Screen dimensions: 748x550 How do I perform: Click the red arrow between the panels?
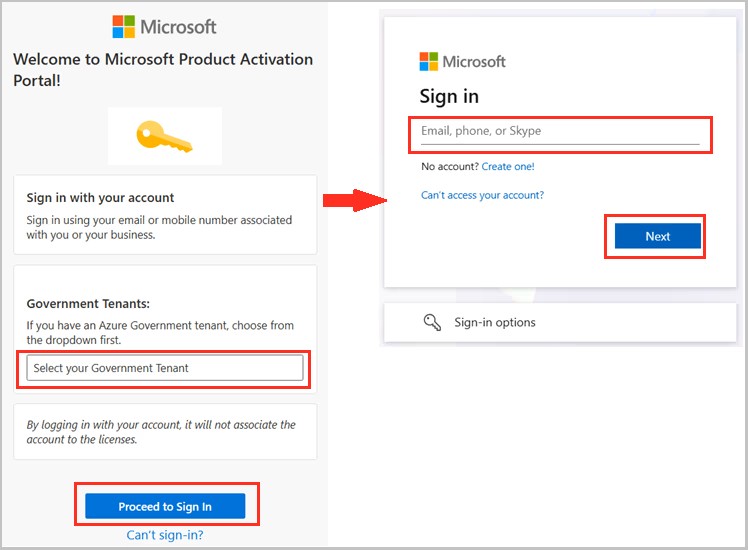tap(354, 201)
